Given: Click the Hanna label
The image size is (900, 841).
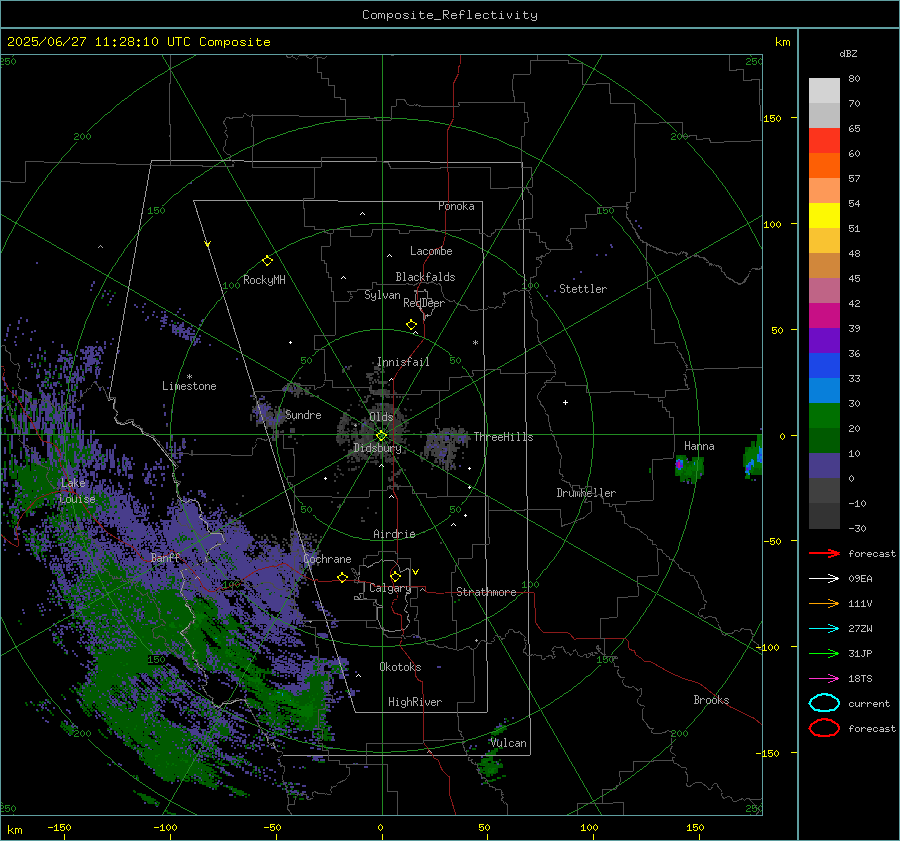Looking at the screenshot, I should [x=699, y=446].
